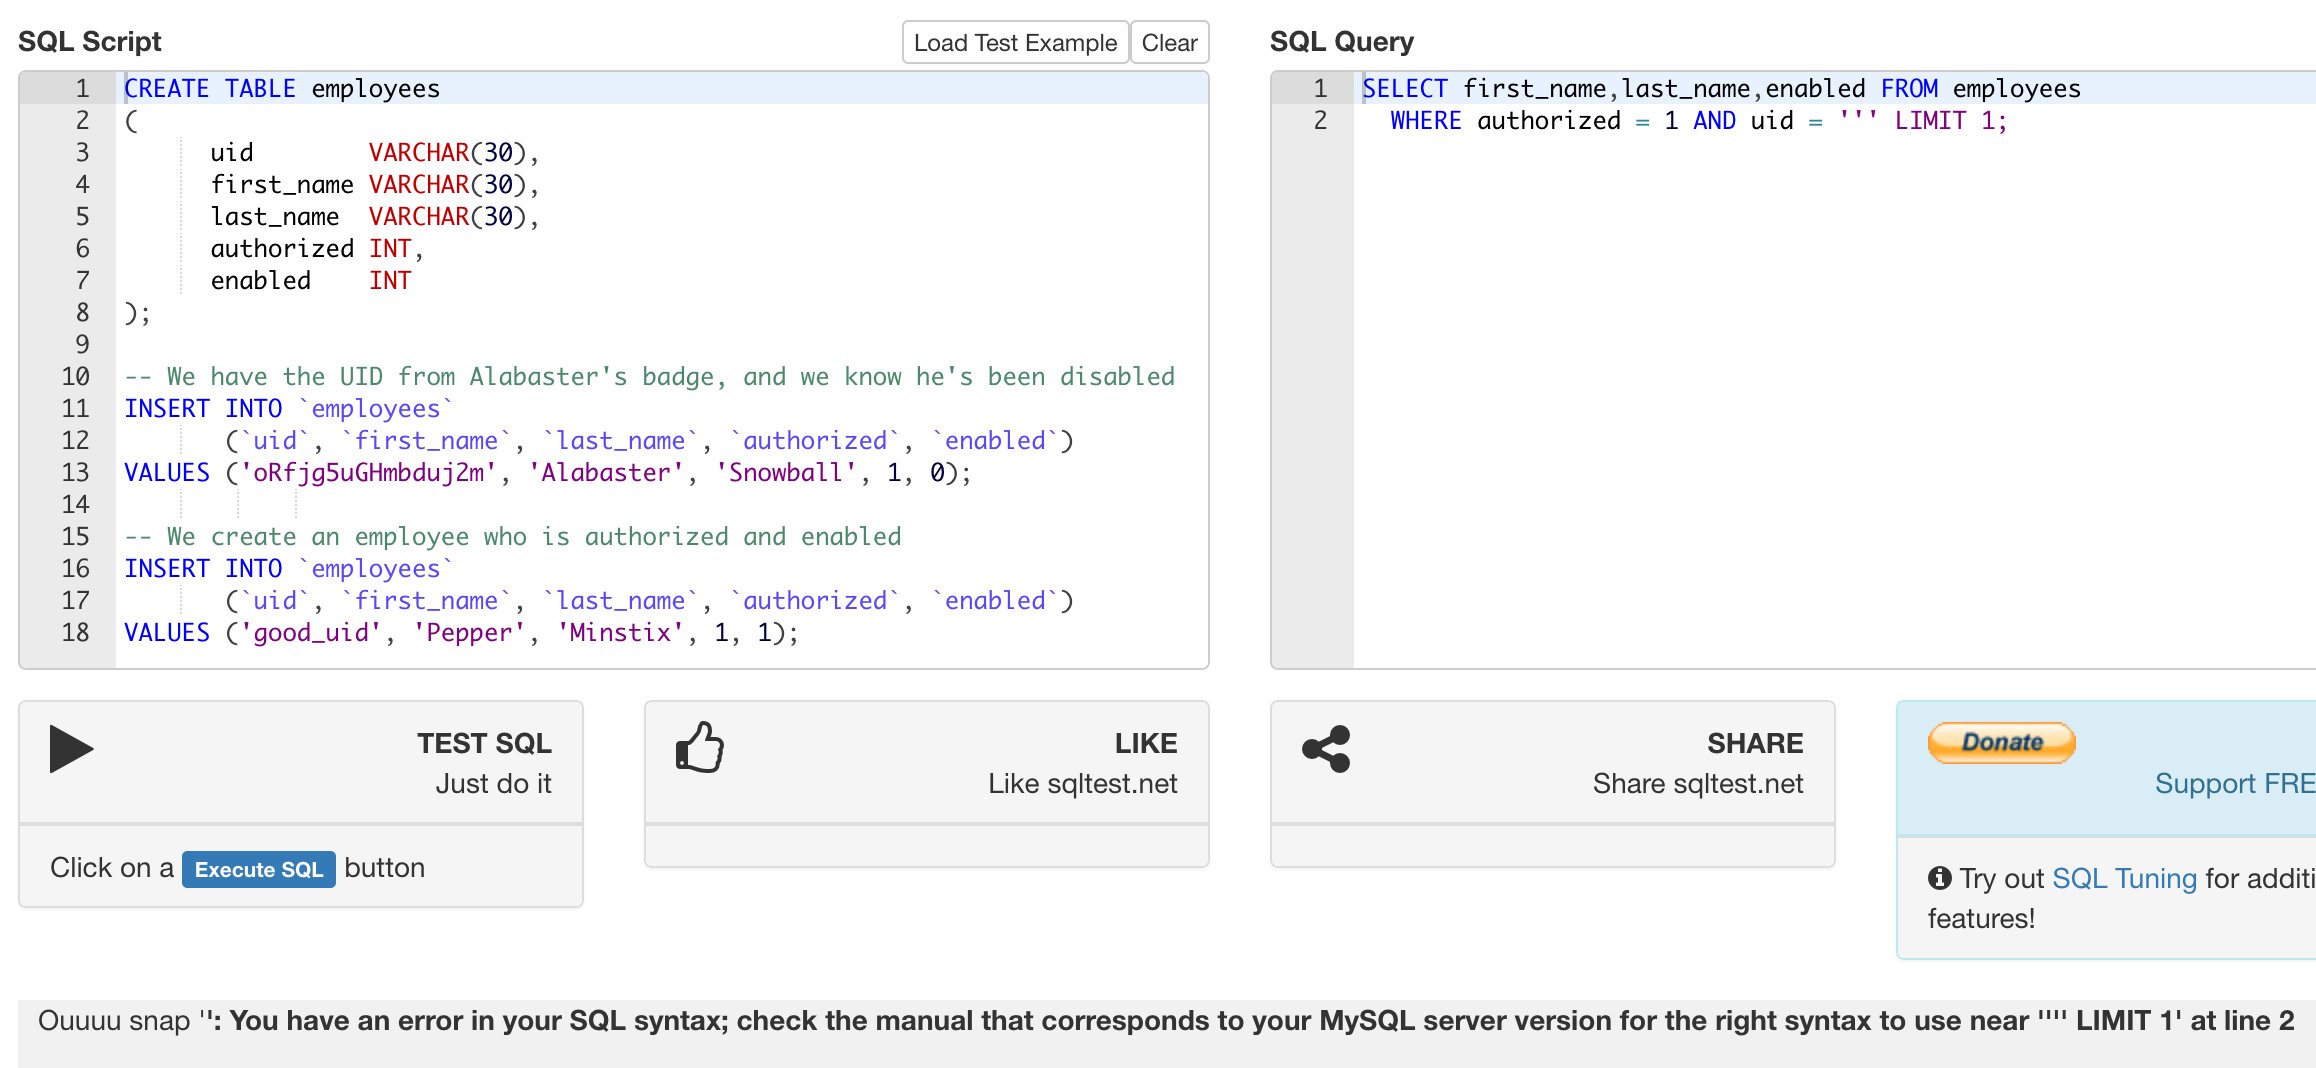Viewport: 2316px width, 1068px height.
Task: Click the blue Execute SQL button
Action: coord(259,869)
